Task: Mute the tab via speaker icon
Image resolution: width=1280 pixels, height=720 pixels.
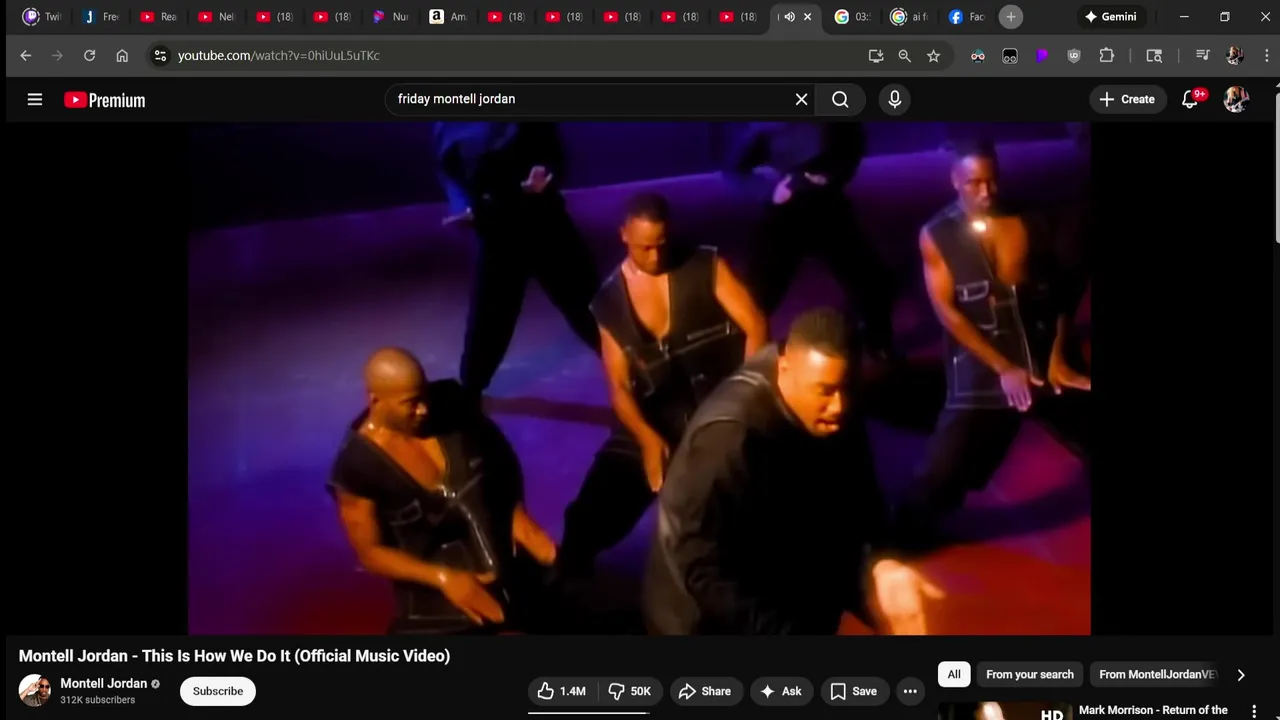Action: pos(789,17)
